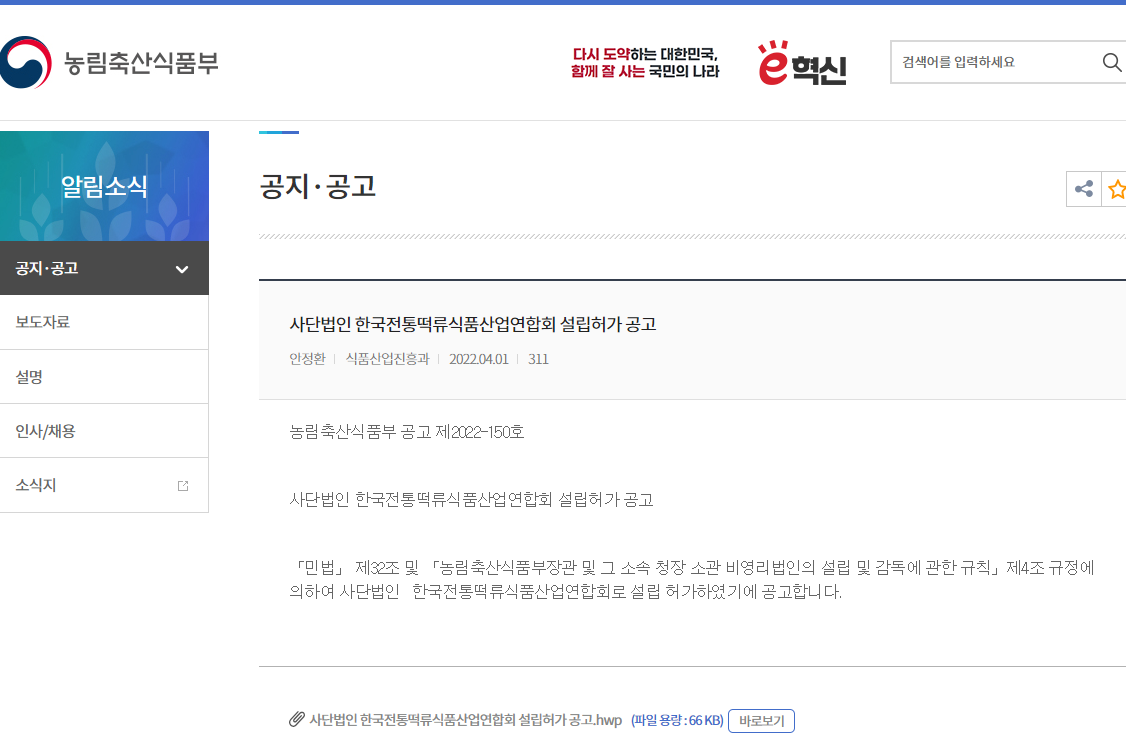The width and height of the screenshot is (1126, 755).
Task: Click the paperclip attachment icon
Action: [297, 719]
